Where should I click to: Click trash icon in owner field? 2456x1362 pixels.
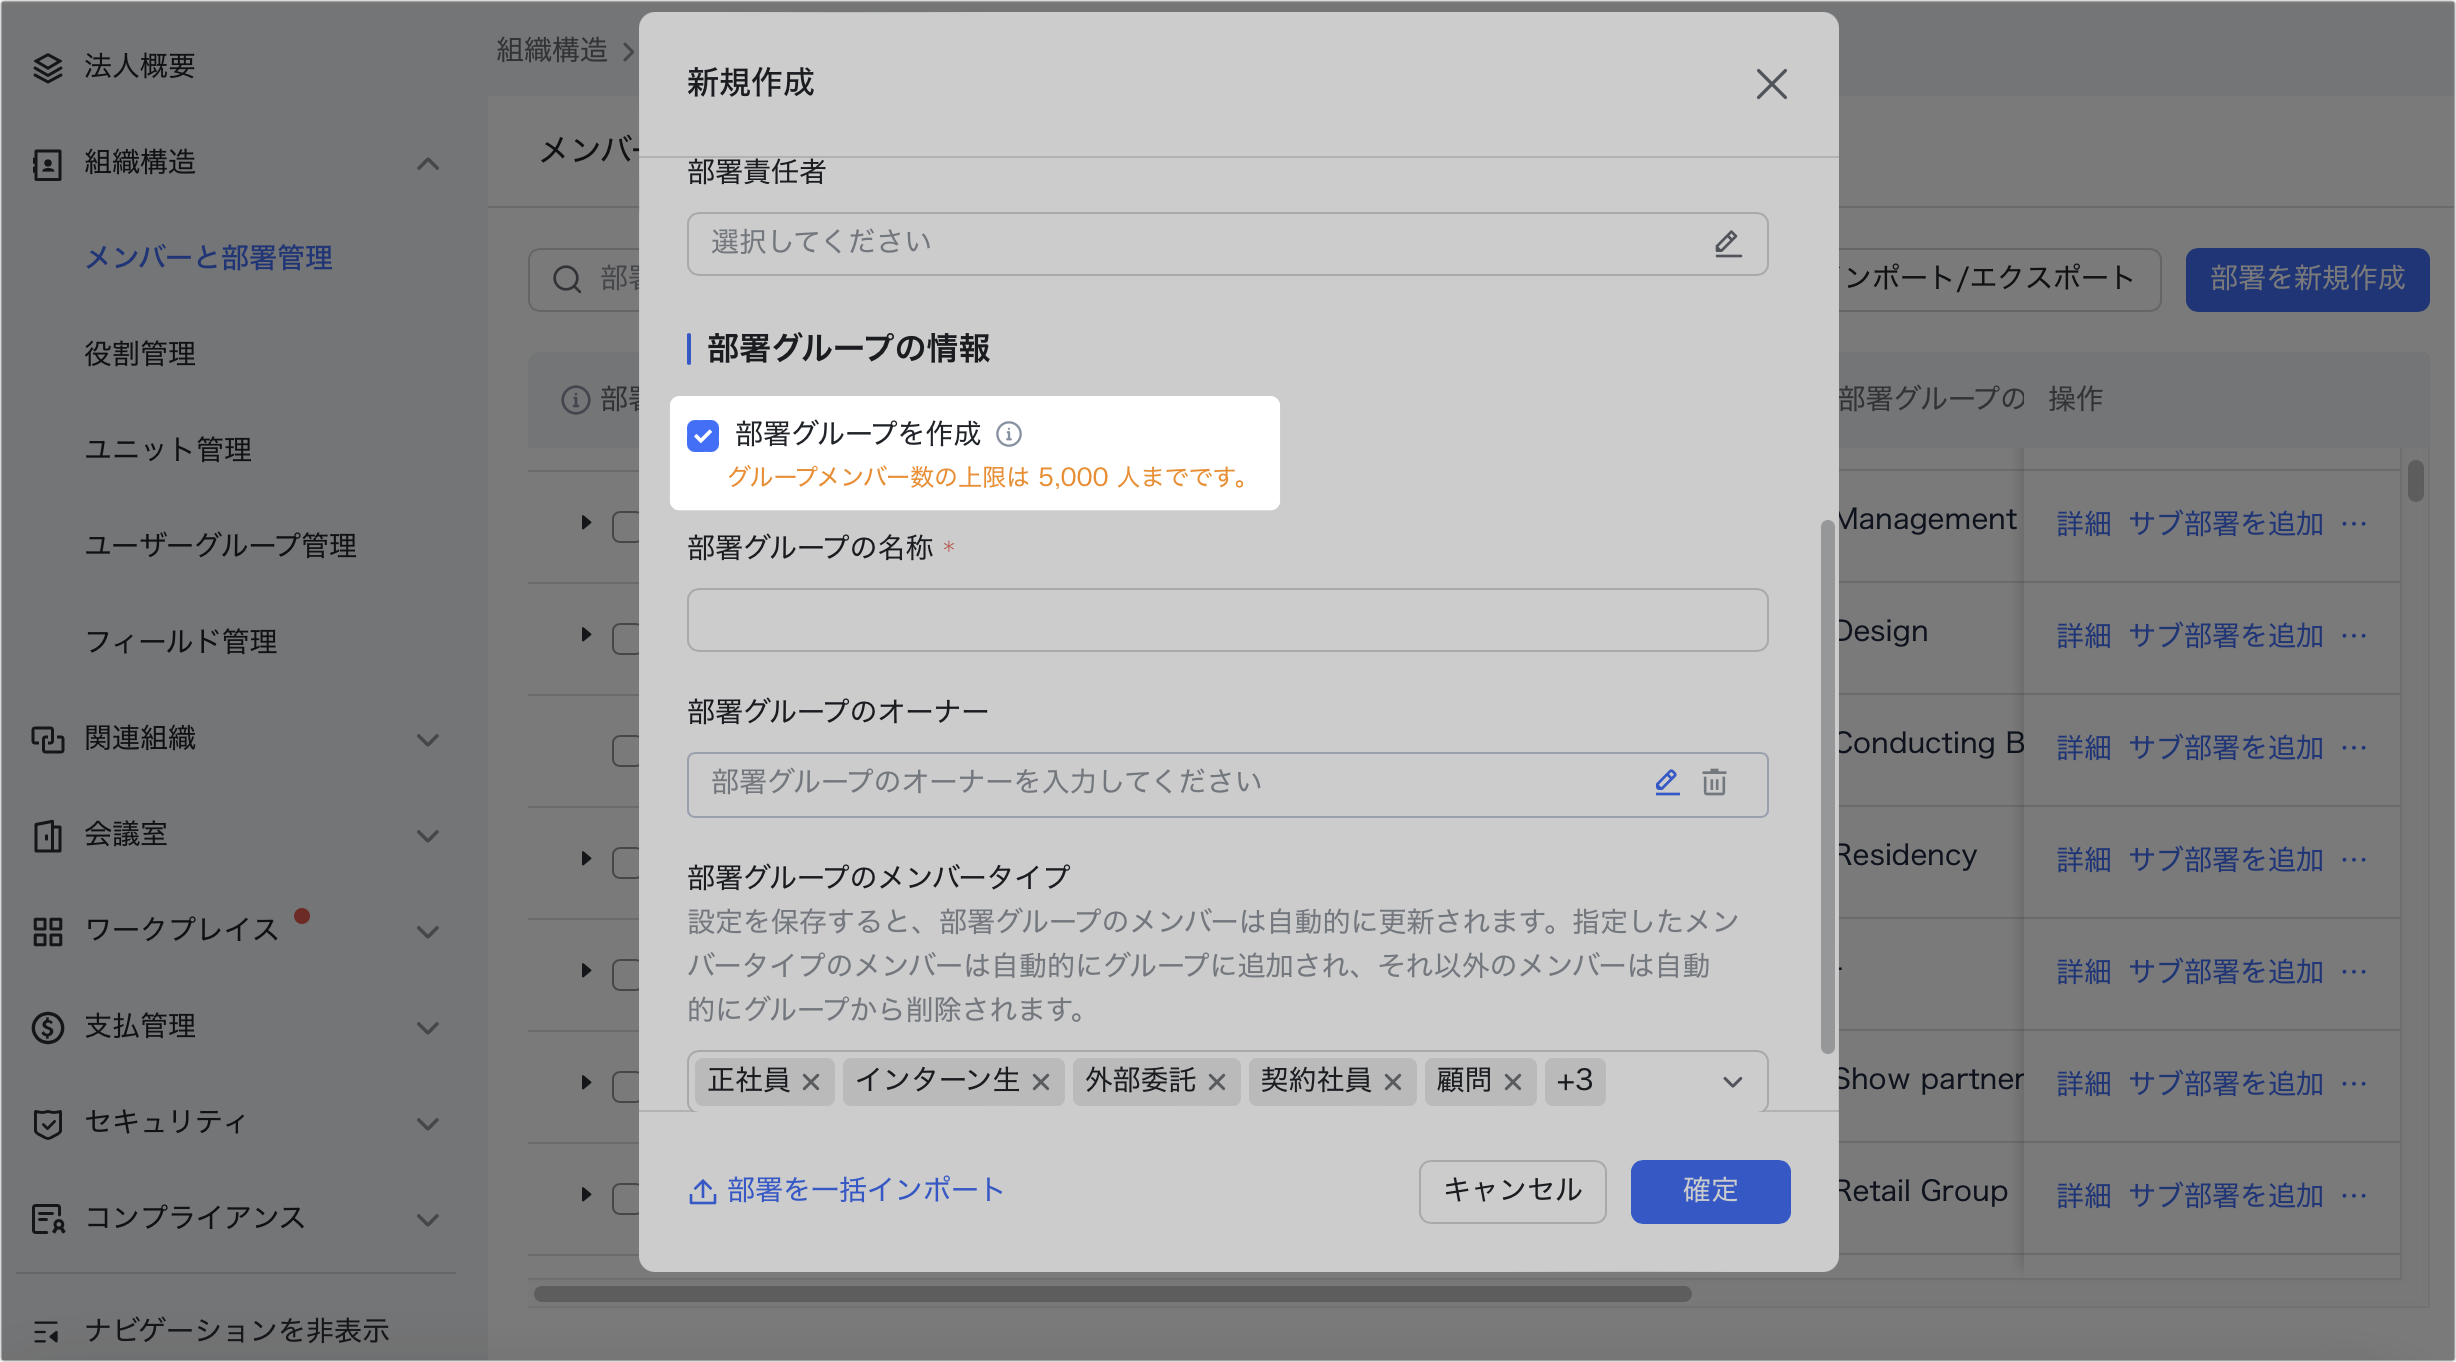pyautogui.click(x=1714, y=782)
